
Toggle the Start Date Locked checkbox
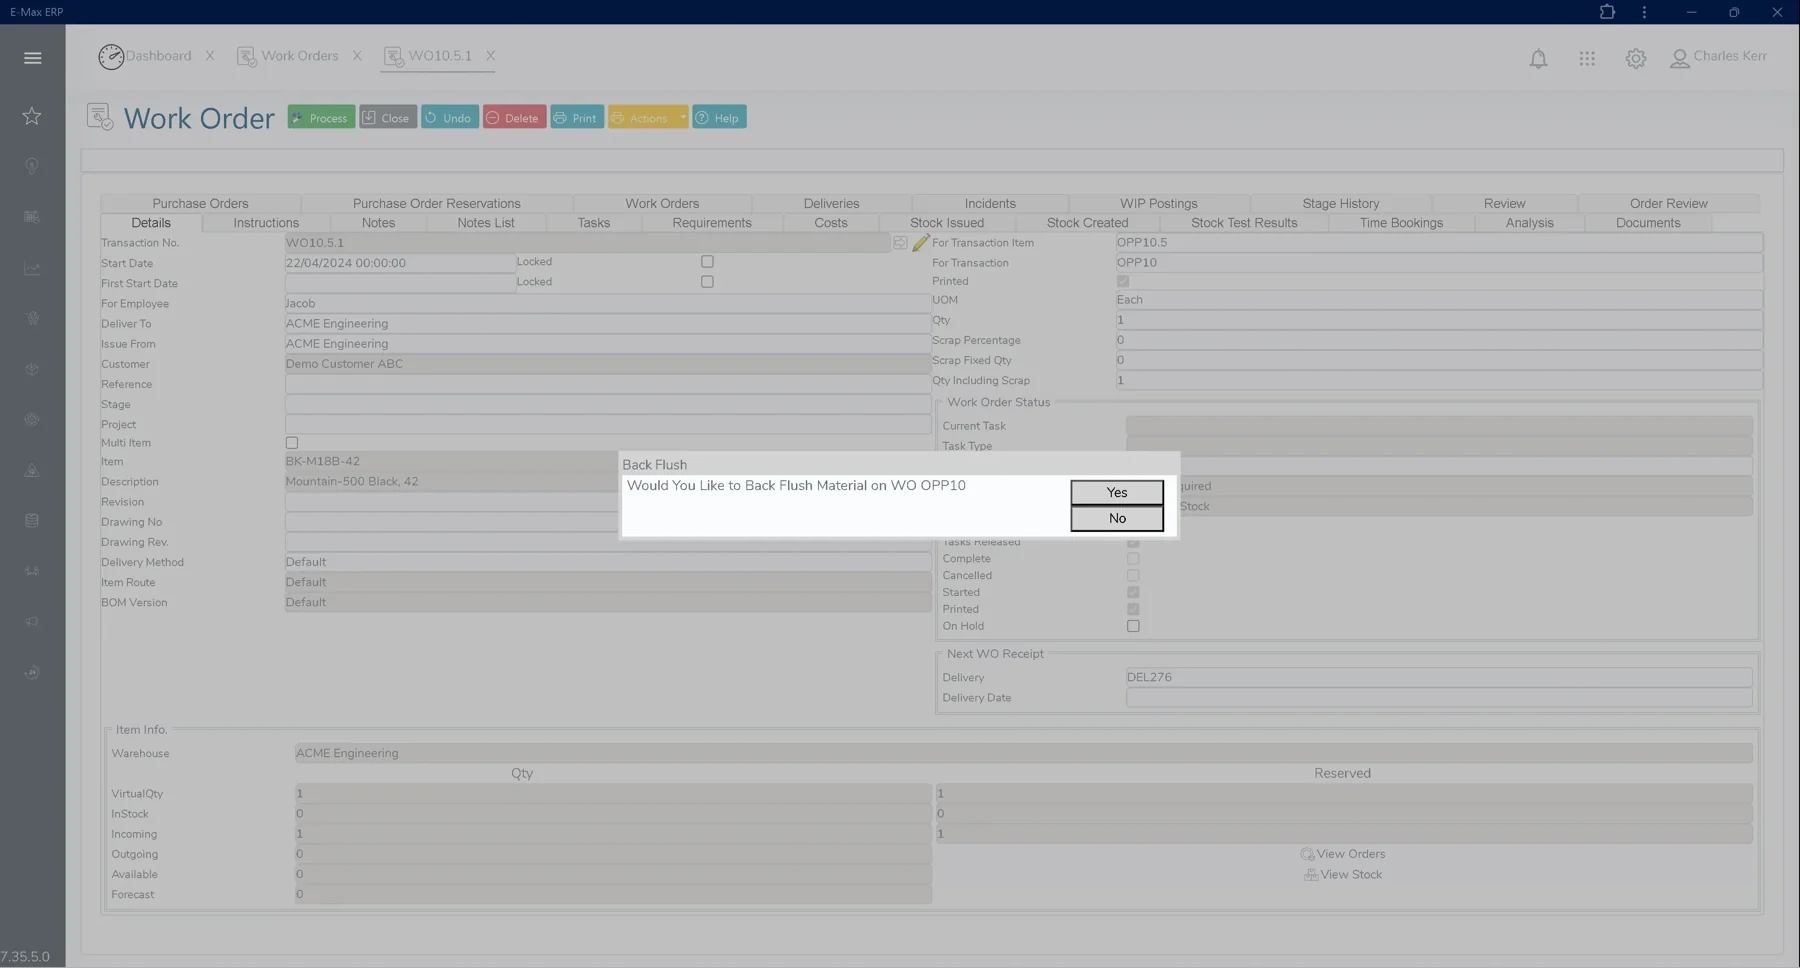point(707,262)
